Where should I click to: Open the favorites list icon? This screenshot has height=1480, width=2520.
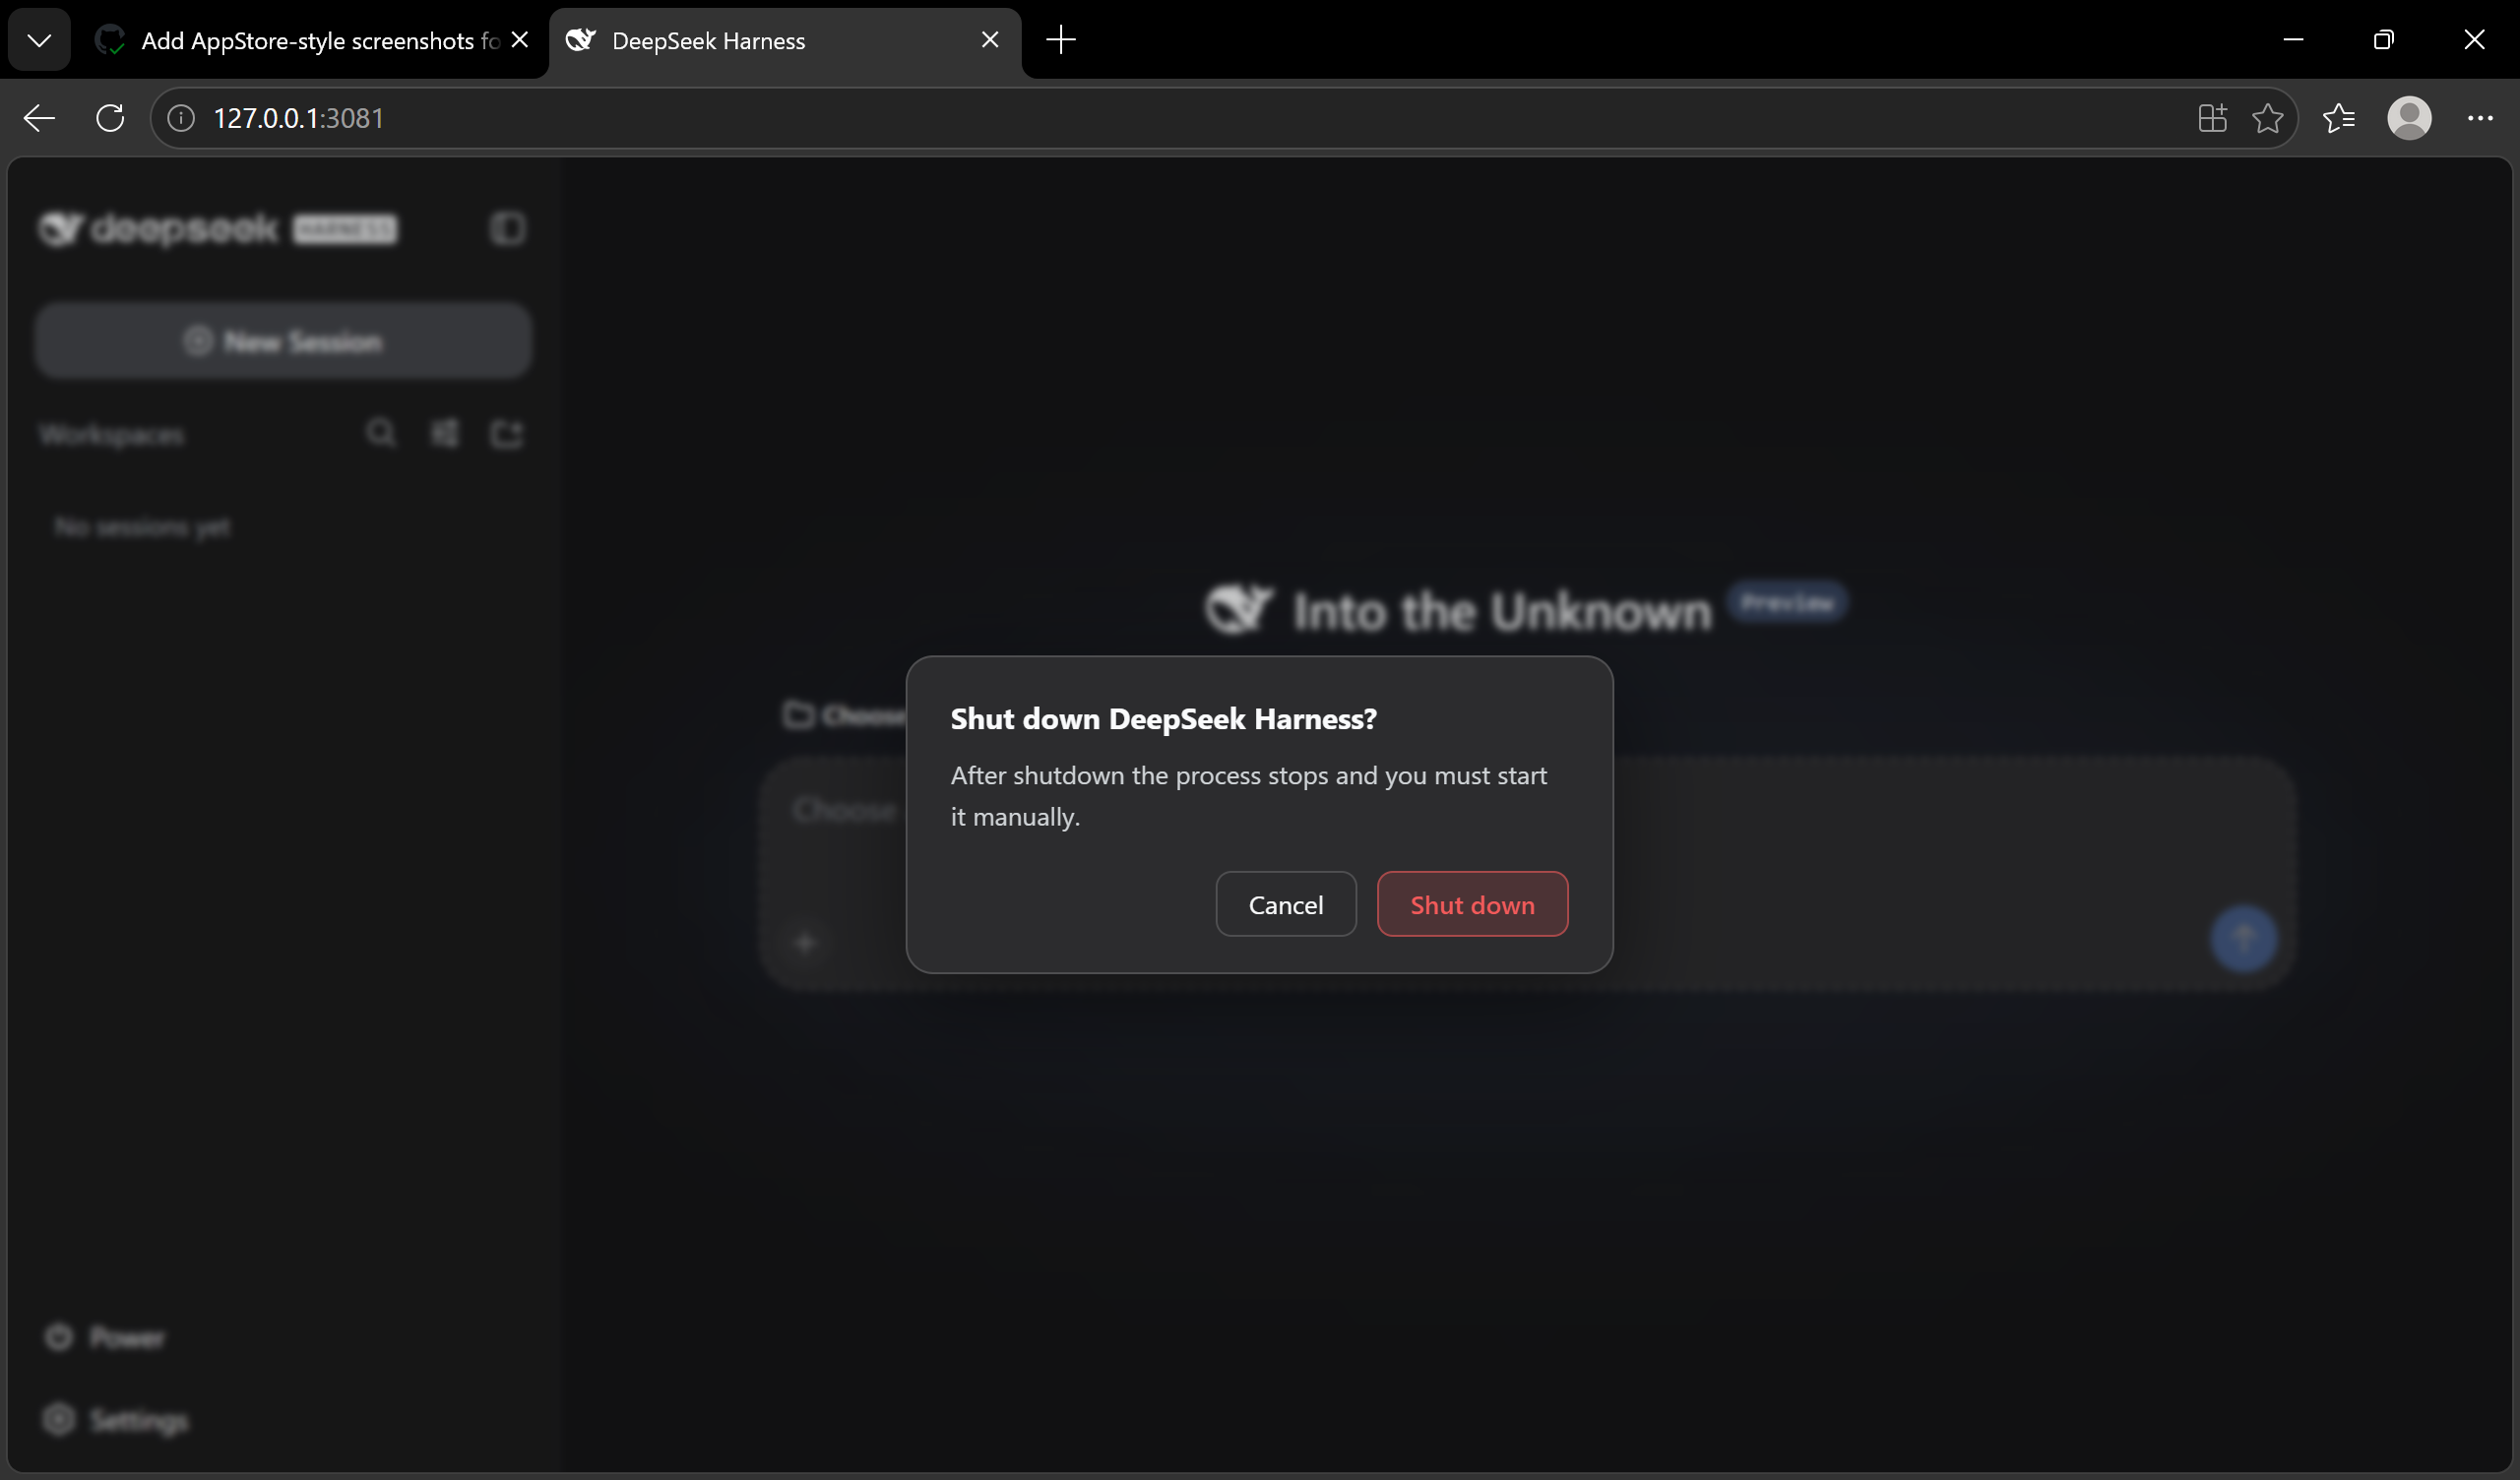[2339, 118]
